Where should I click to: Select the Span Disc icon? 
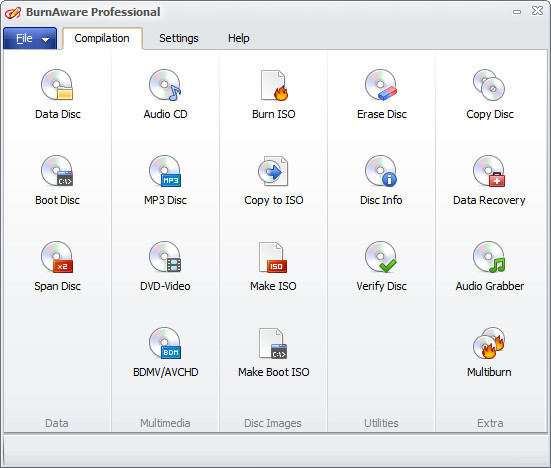pos(57,266)
